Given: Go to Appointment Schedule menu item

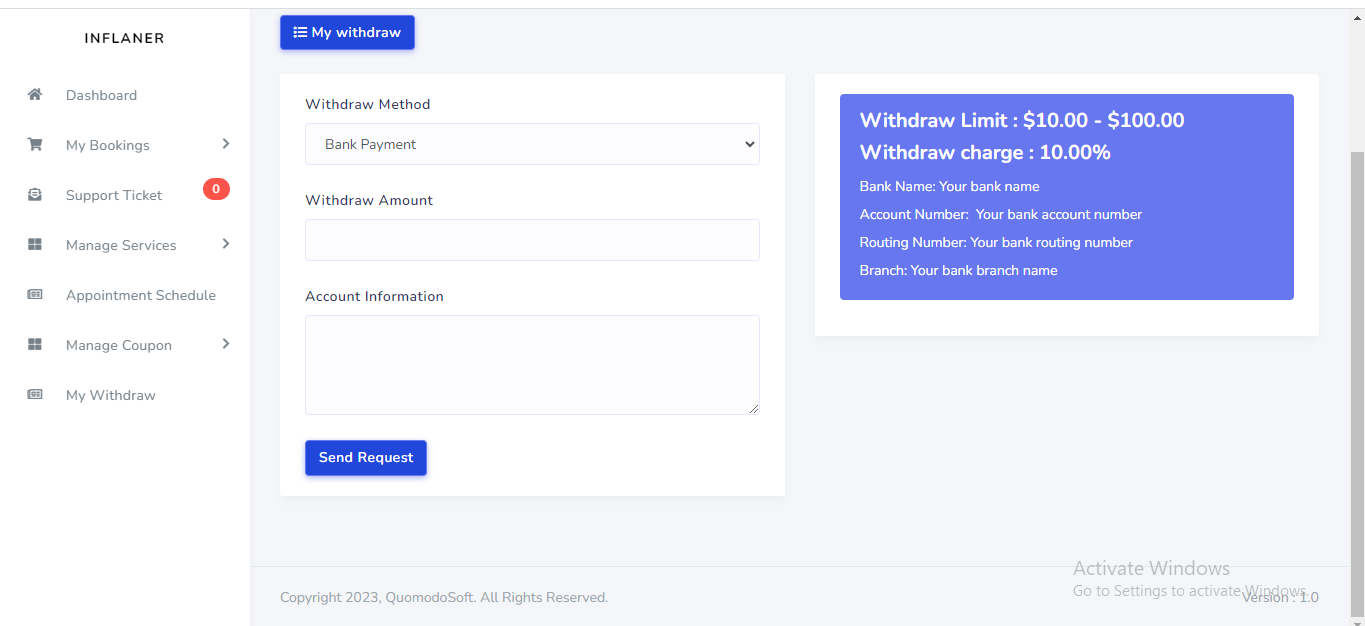Looking at the screenshot, I should (140, 295).
